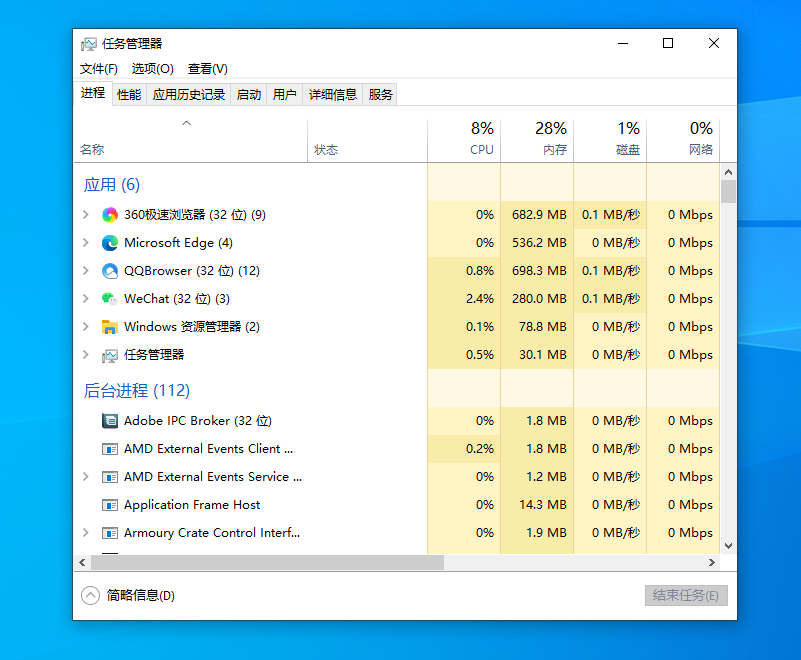Click the 30.1 MB memory cell
The image size is (801, 660).
[x=537, y=355]
